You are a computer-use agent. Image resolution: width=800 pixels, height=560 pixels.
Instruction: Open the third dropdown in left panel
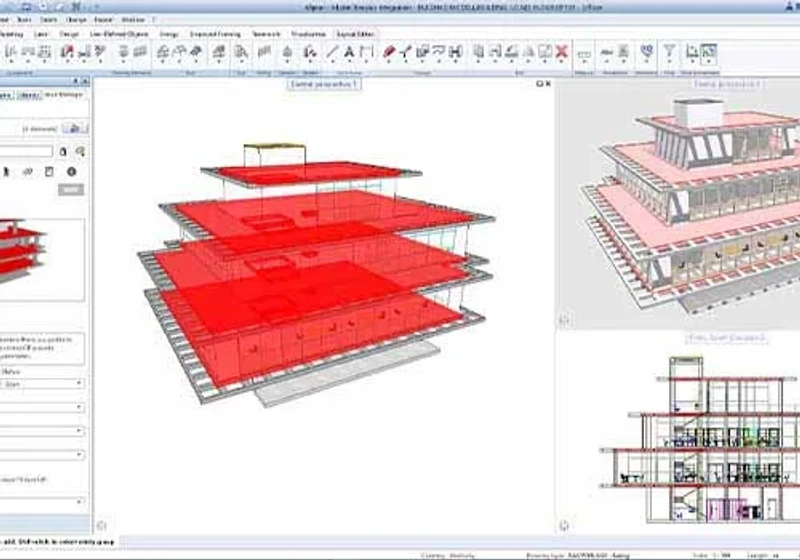pos(42,431)
